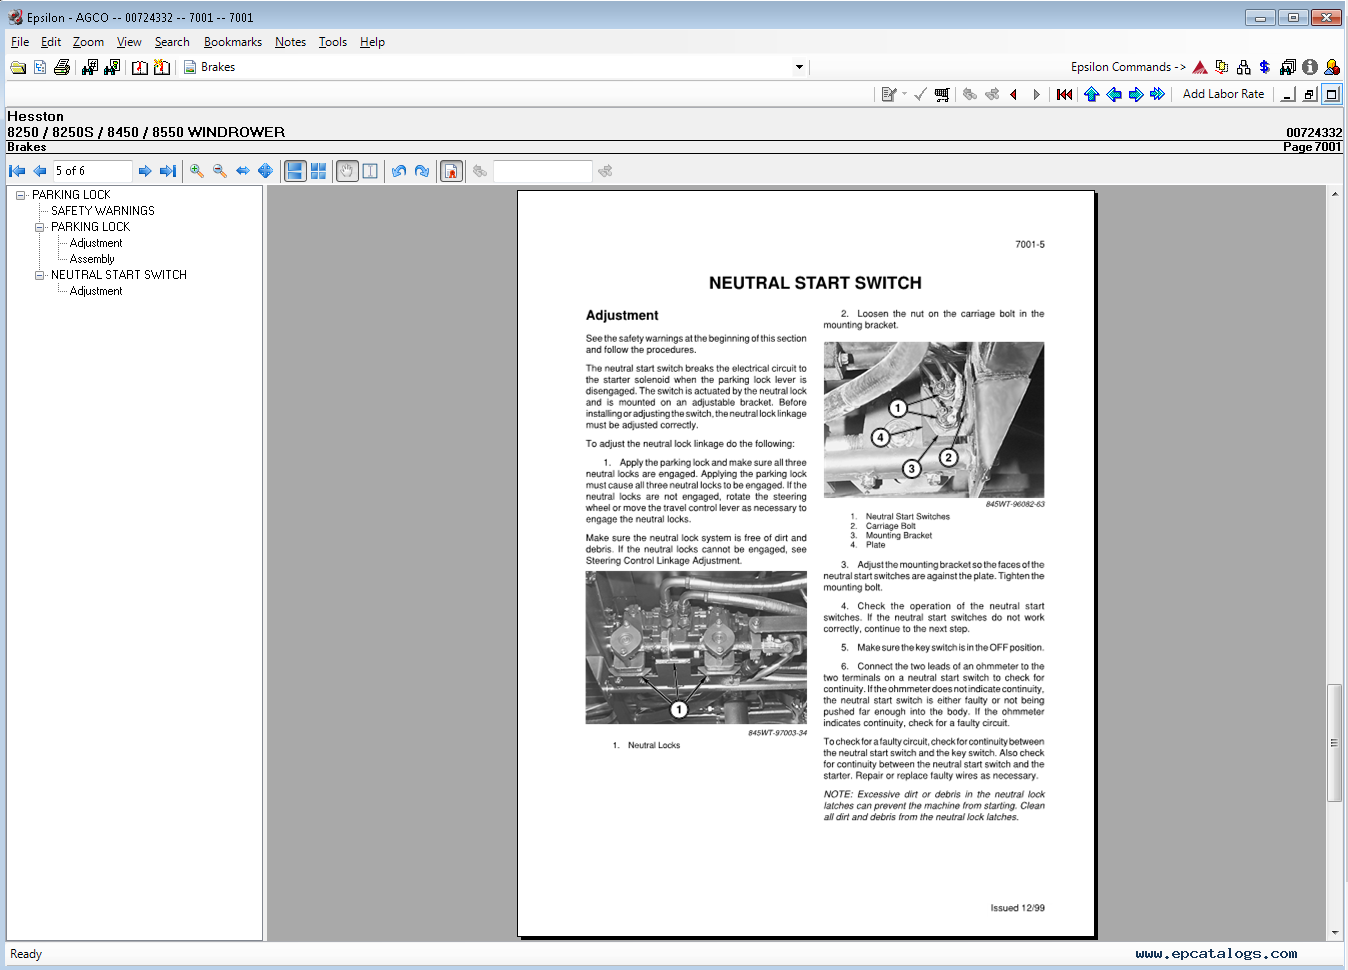
Task: Click the Add Labor Rate button
Action: point(1223,94)
